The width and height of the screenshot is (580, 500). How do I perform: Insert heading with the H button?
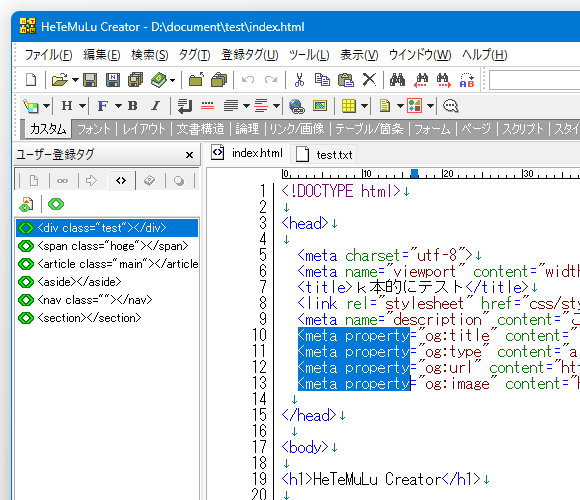(x=67, y=106)
